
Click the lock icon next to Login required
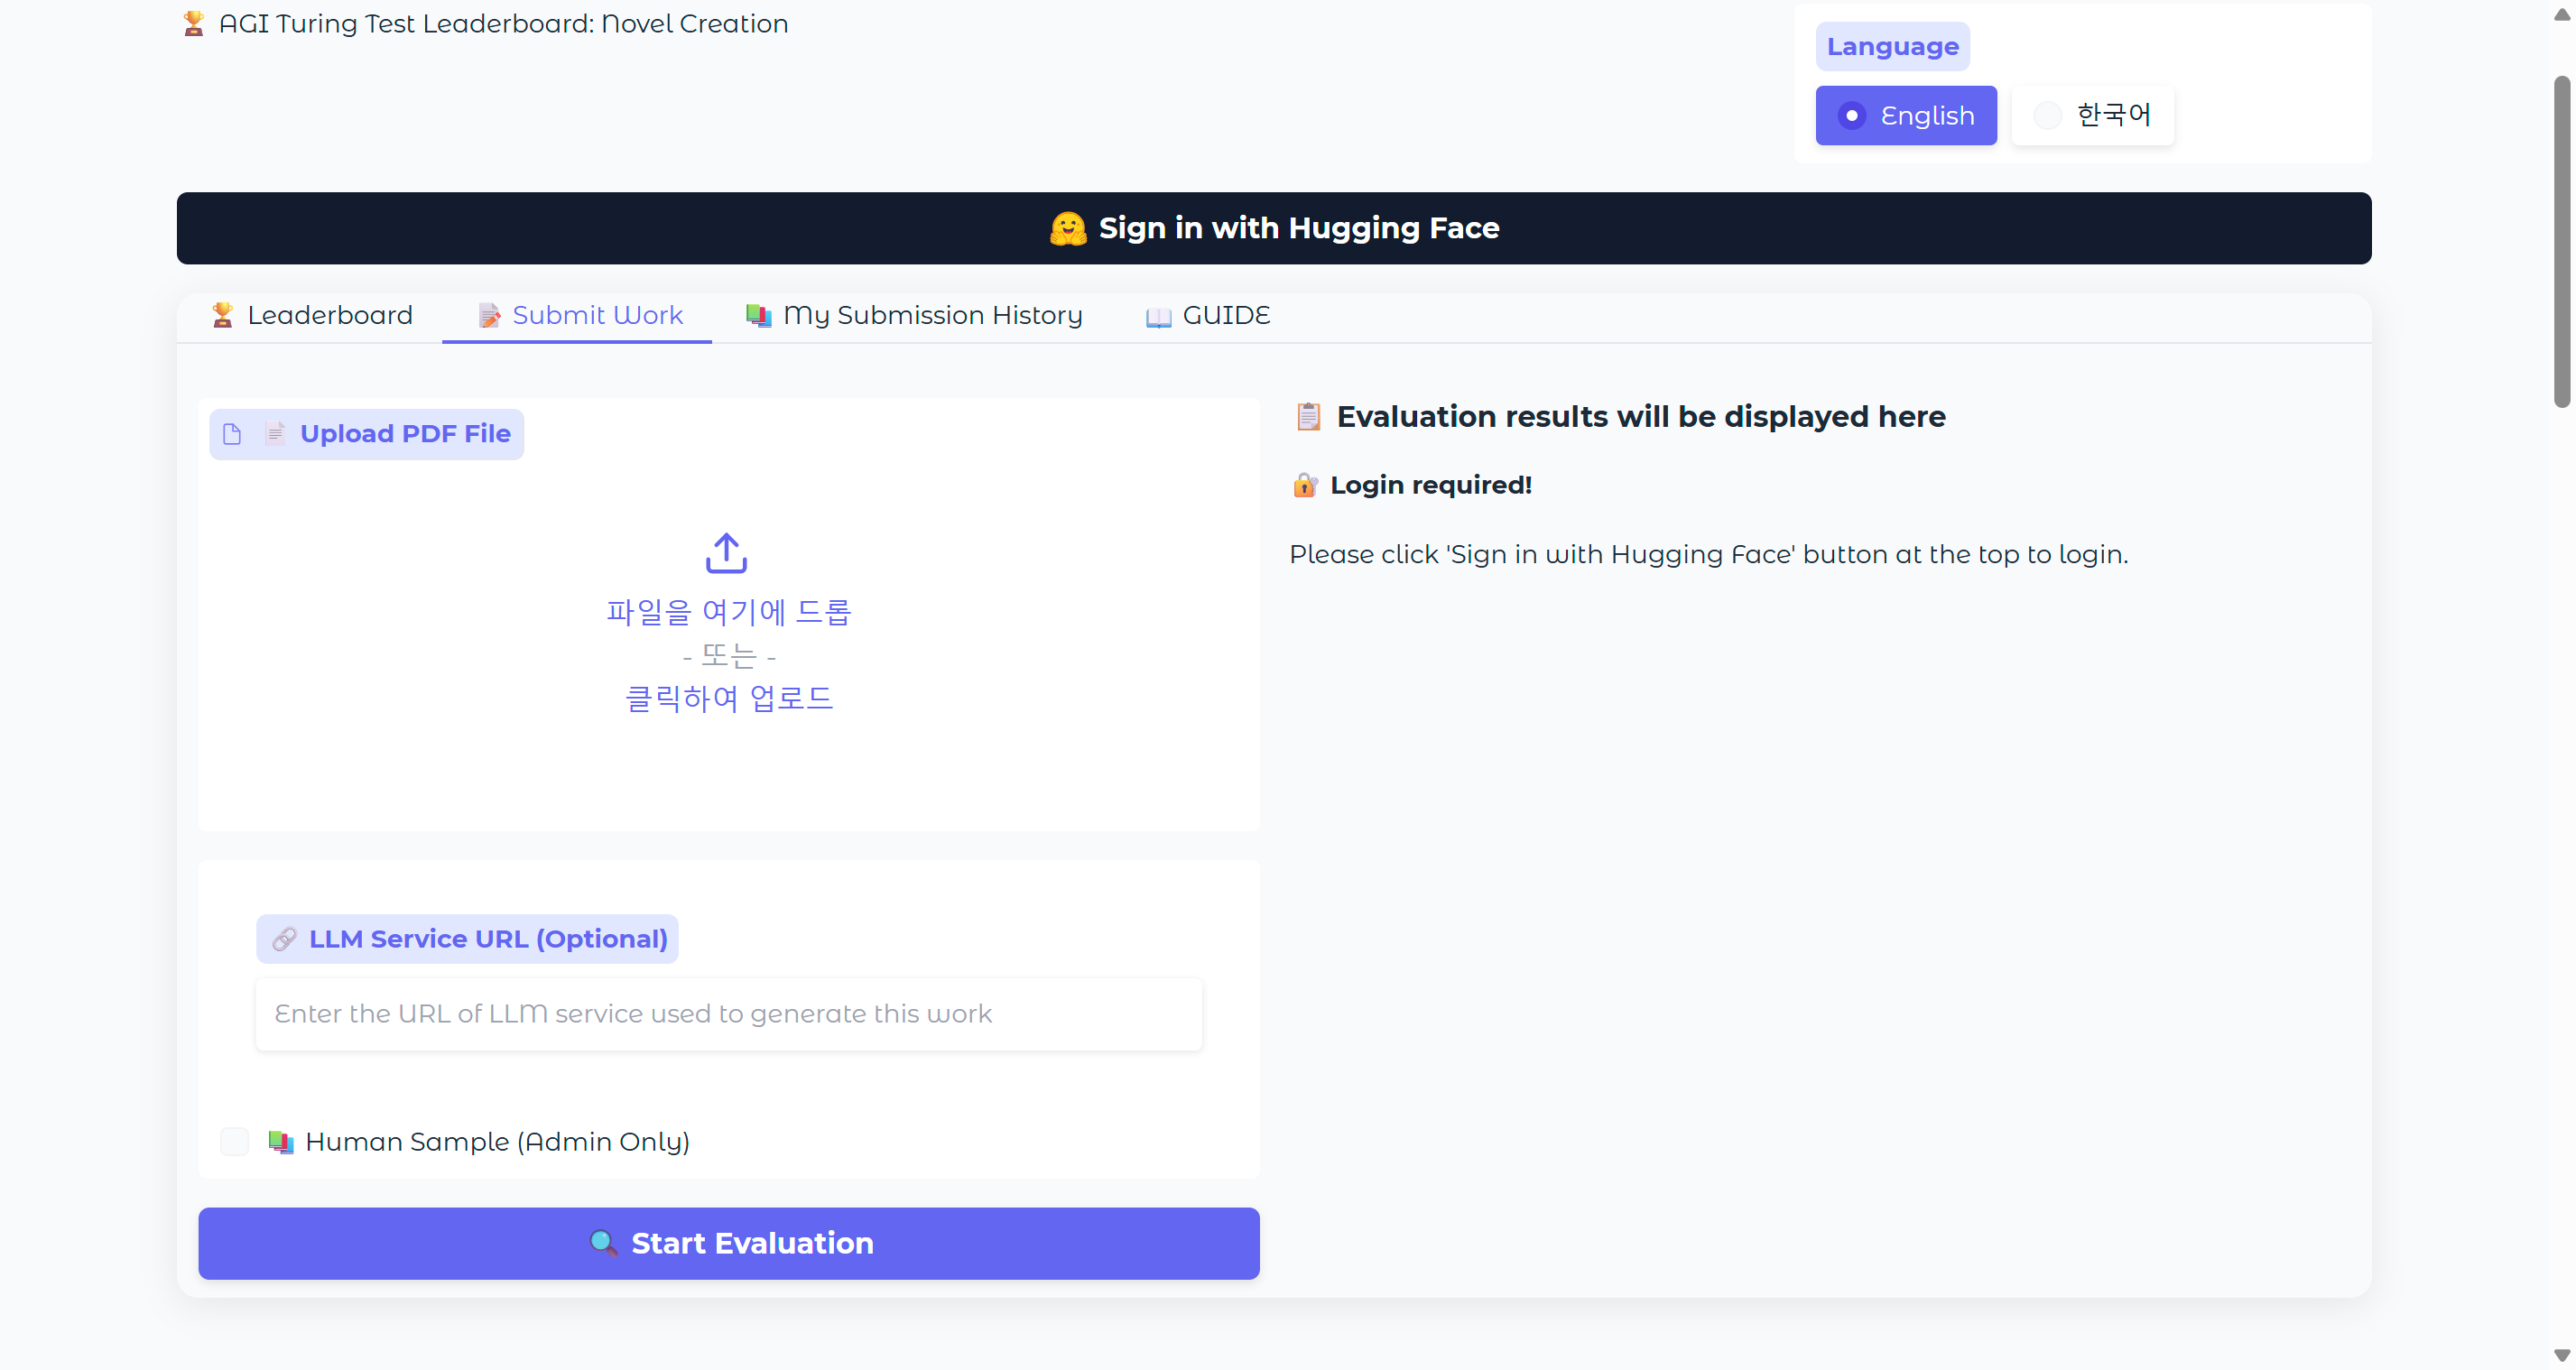point(1304,485)
